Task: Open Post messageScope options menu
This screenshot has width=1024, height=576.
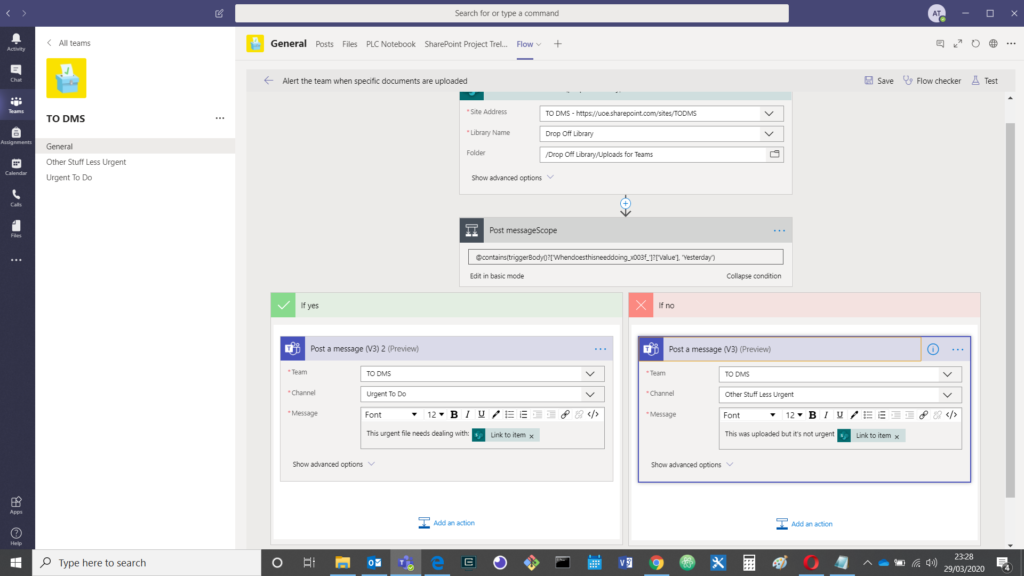Action: click(x=779, y=231)
